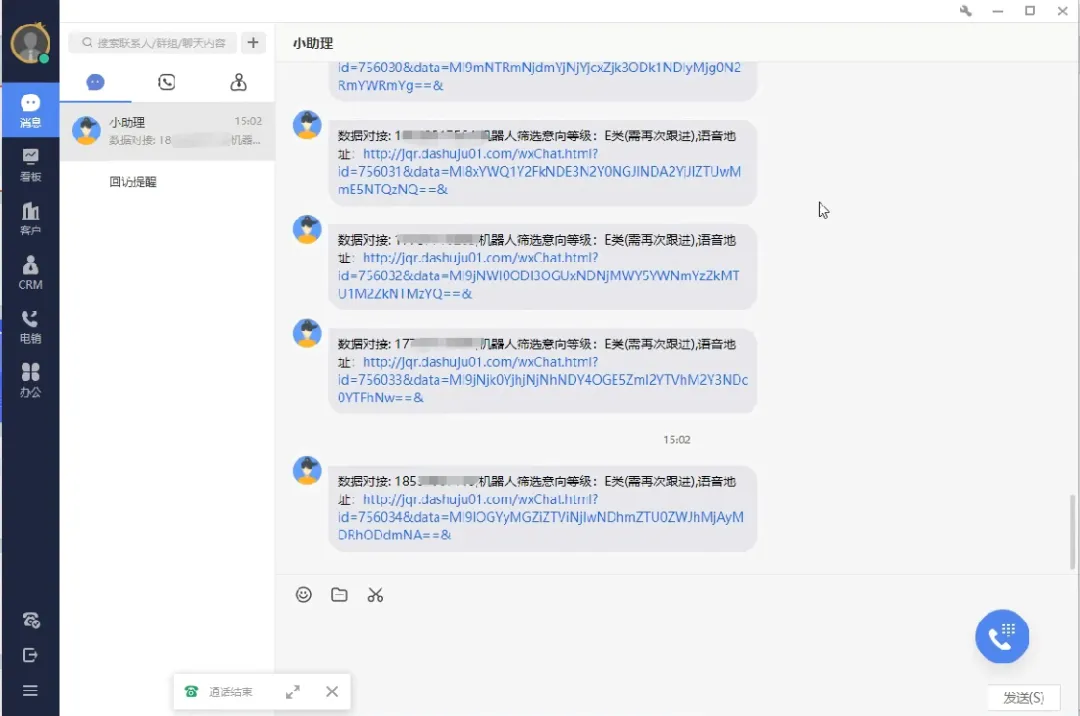
Task: Expand options with the plus button near search
Action: tap(252, 43)
